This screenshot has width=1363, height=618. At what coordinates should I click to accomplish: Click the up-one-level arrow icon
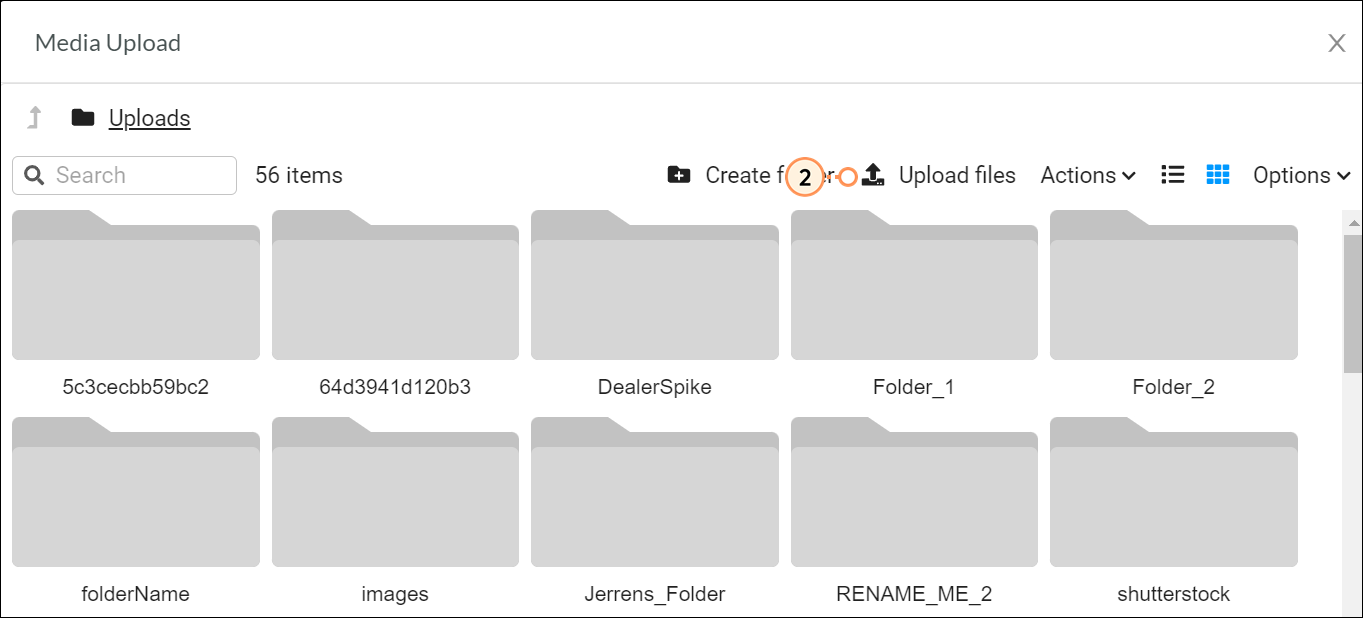(x=35, y=118)
